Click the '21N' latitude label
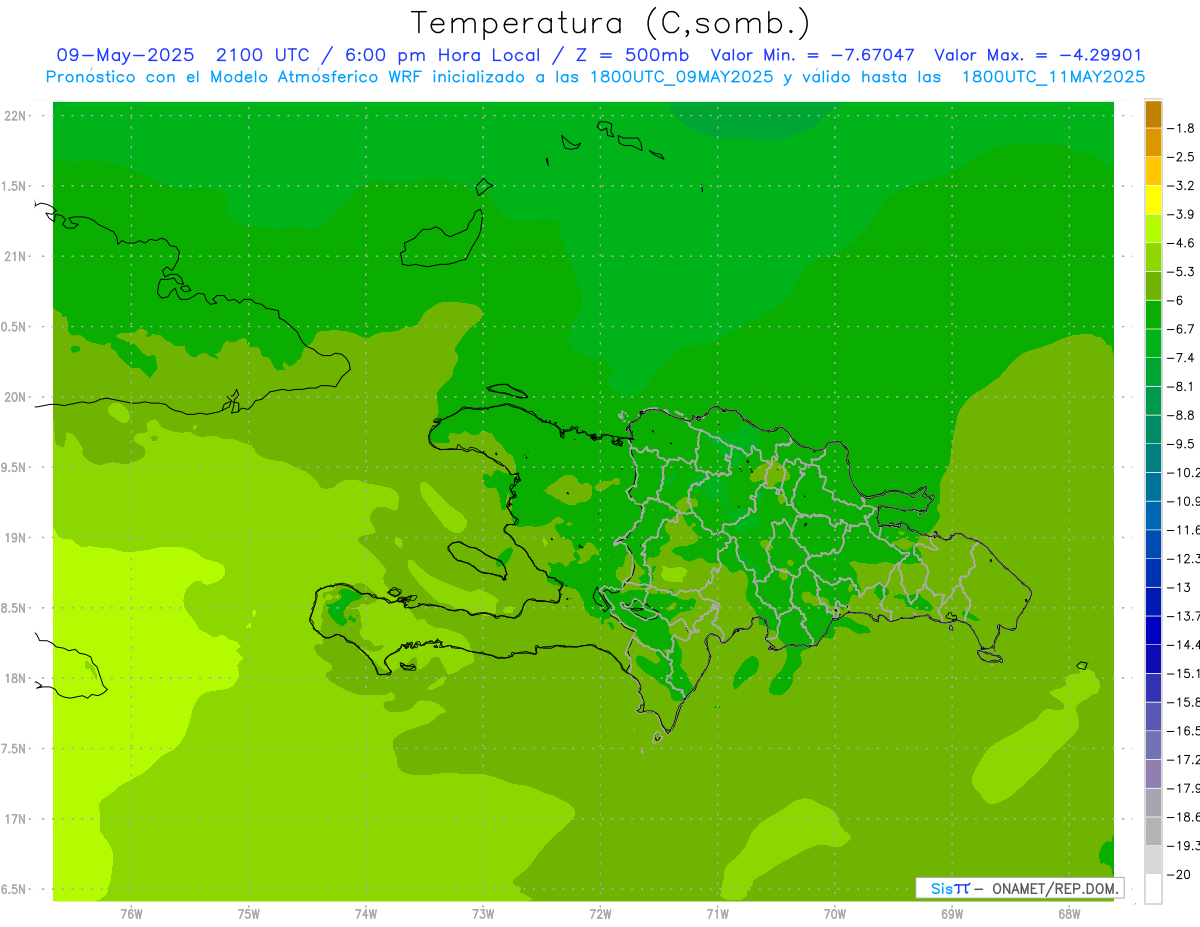This screenshot has width=1200, height=927. click(15, 256)
